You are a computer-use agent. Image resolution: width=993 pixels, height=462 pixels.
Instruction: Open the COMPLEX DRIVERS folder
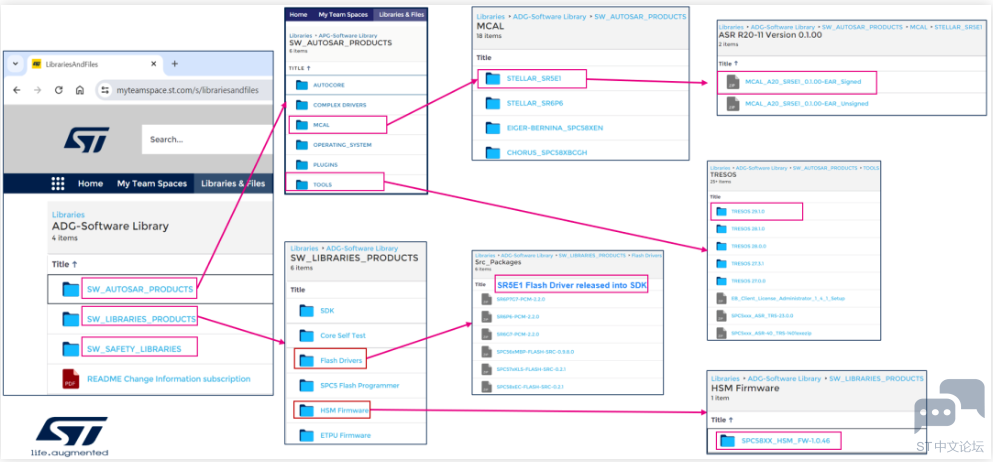coord(339,104)
